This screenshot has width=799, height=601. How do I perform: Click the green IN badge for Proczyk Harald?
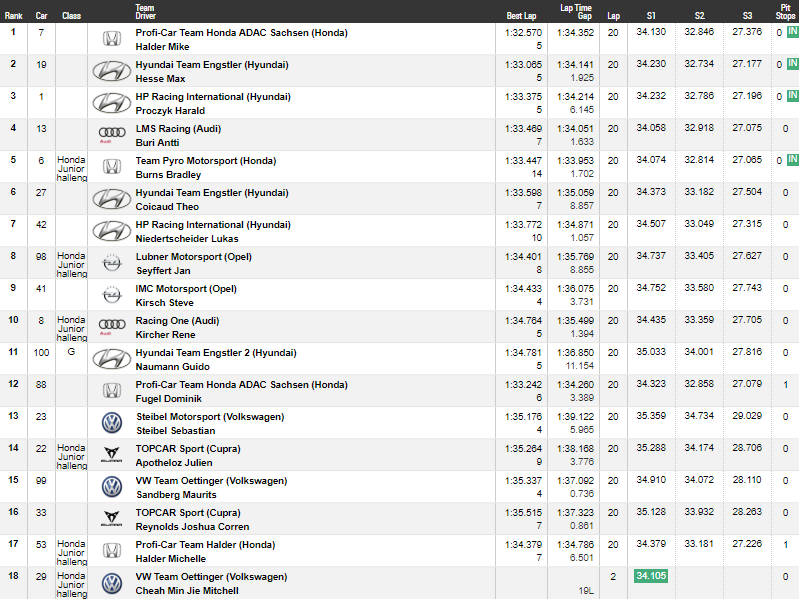(x=793, y=95)
